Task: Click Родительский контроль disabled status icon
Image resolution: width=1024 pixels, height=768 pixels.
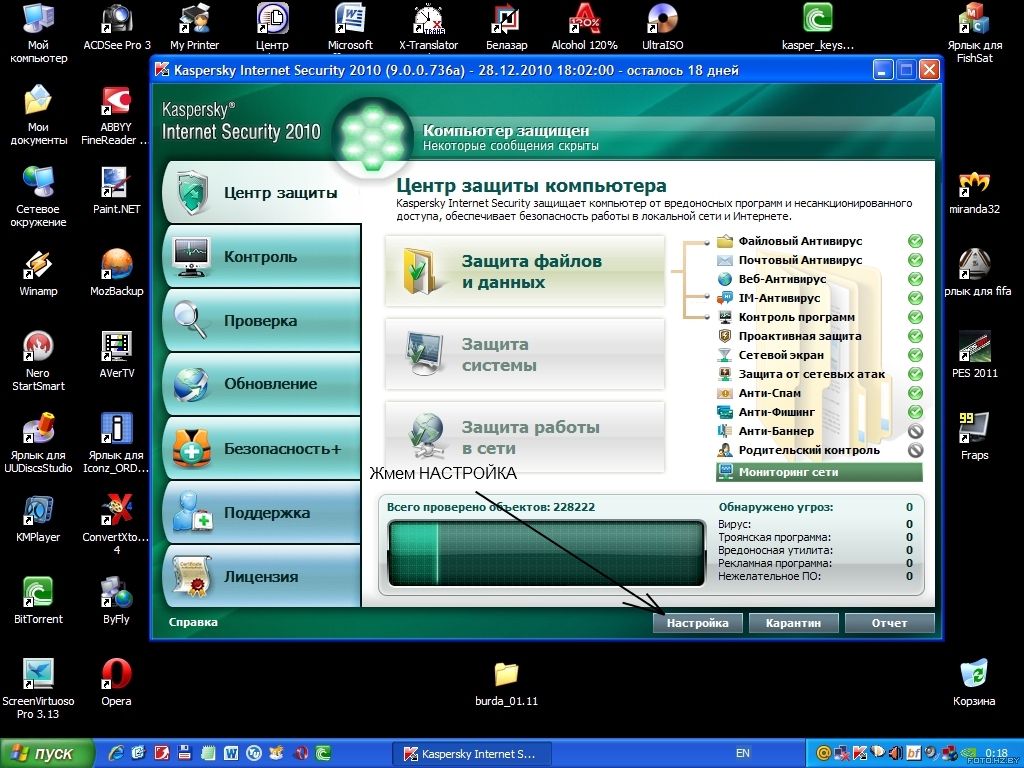Action: [916, 450]
